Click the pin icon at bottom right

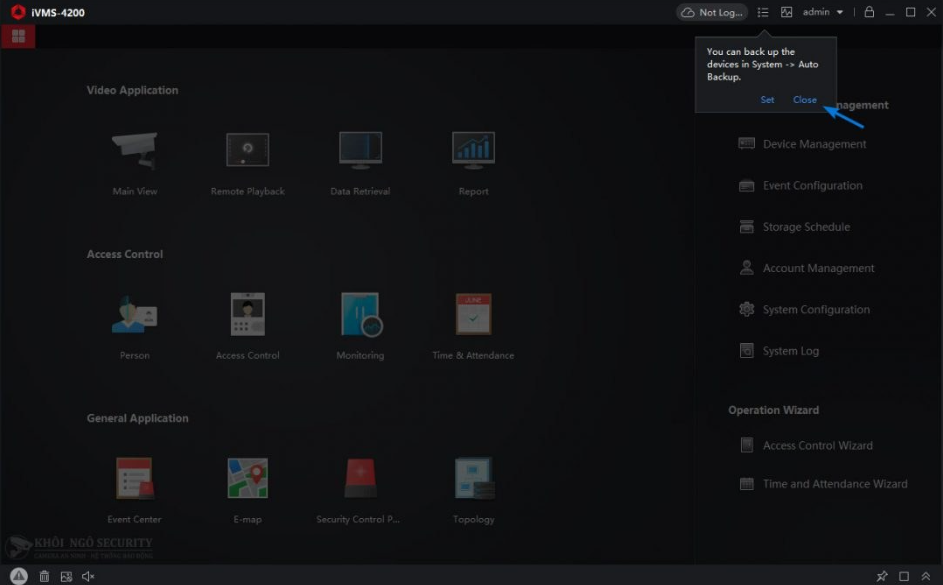[882, 576]
